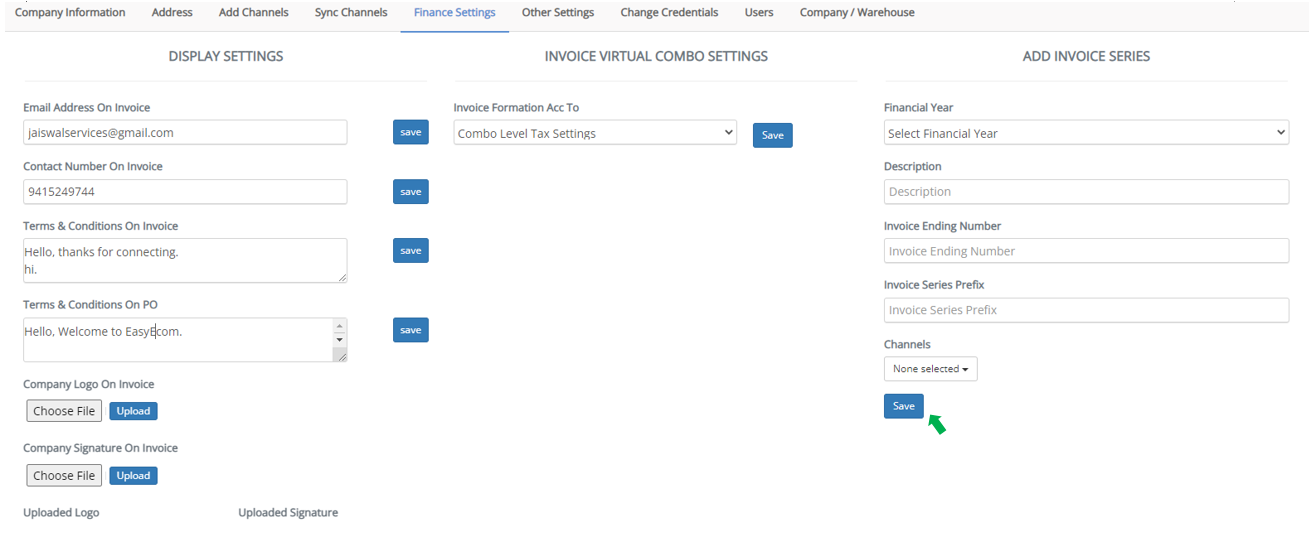The width and height of the screenshot is (1309, 536).
Task: Switch to Change Credentials tab
Action: (x=669, y=13)
